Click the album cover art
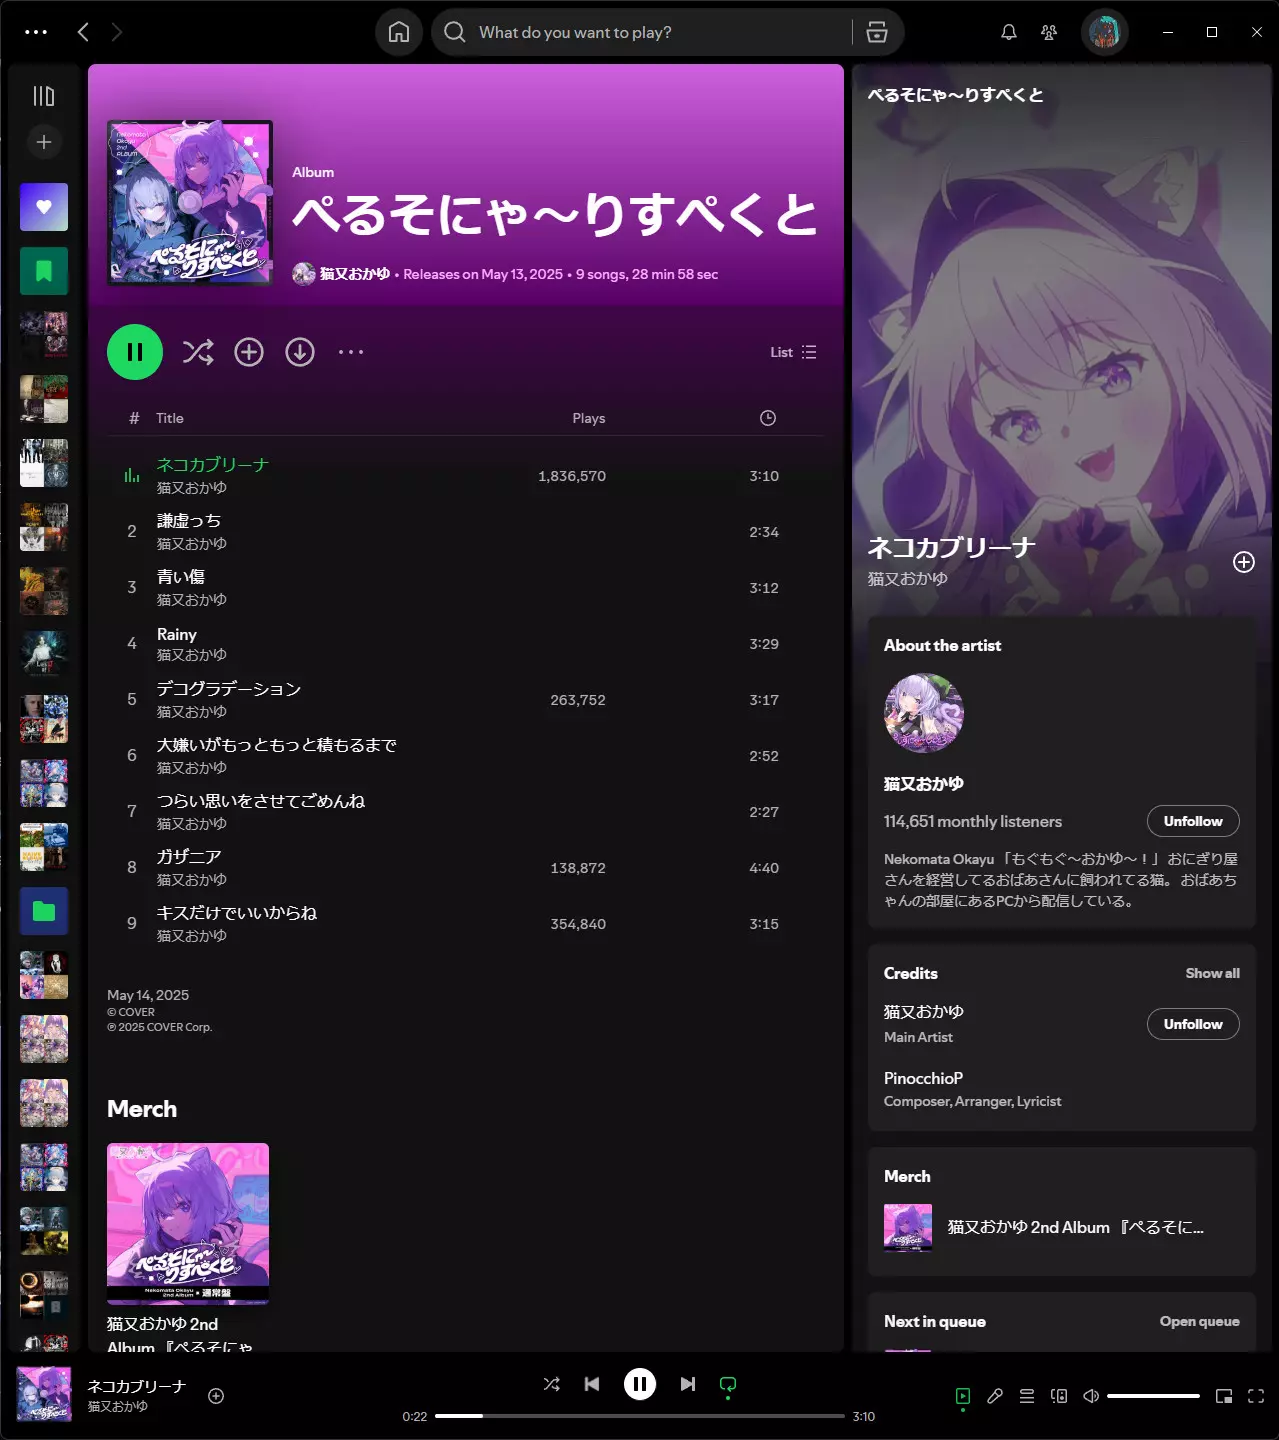 click(190, 203)
